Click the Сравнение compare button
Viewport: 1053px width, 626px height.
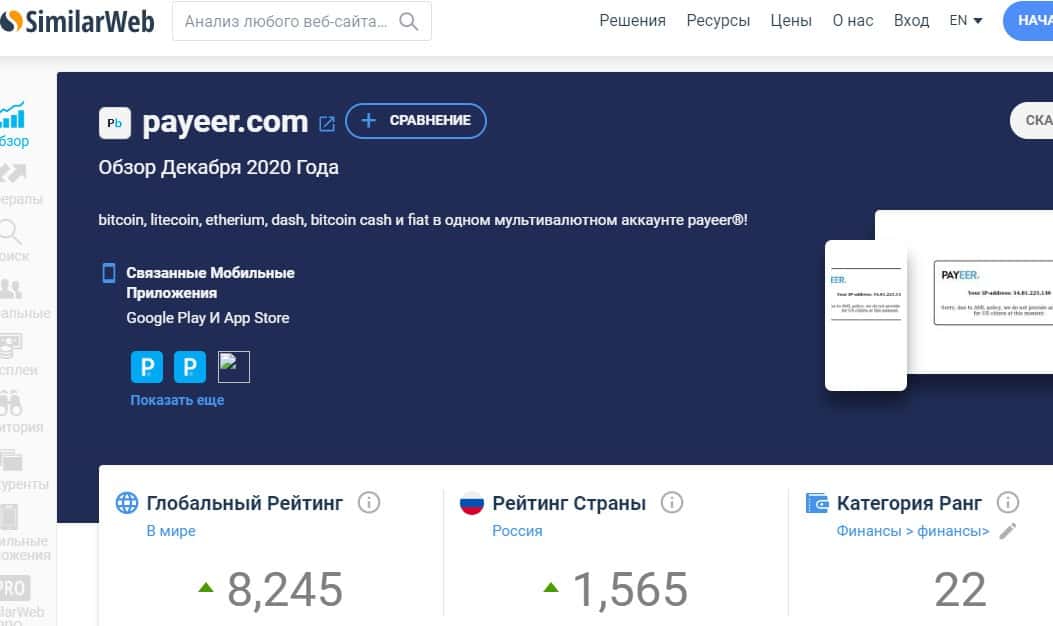point(416,121)
